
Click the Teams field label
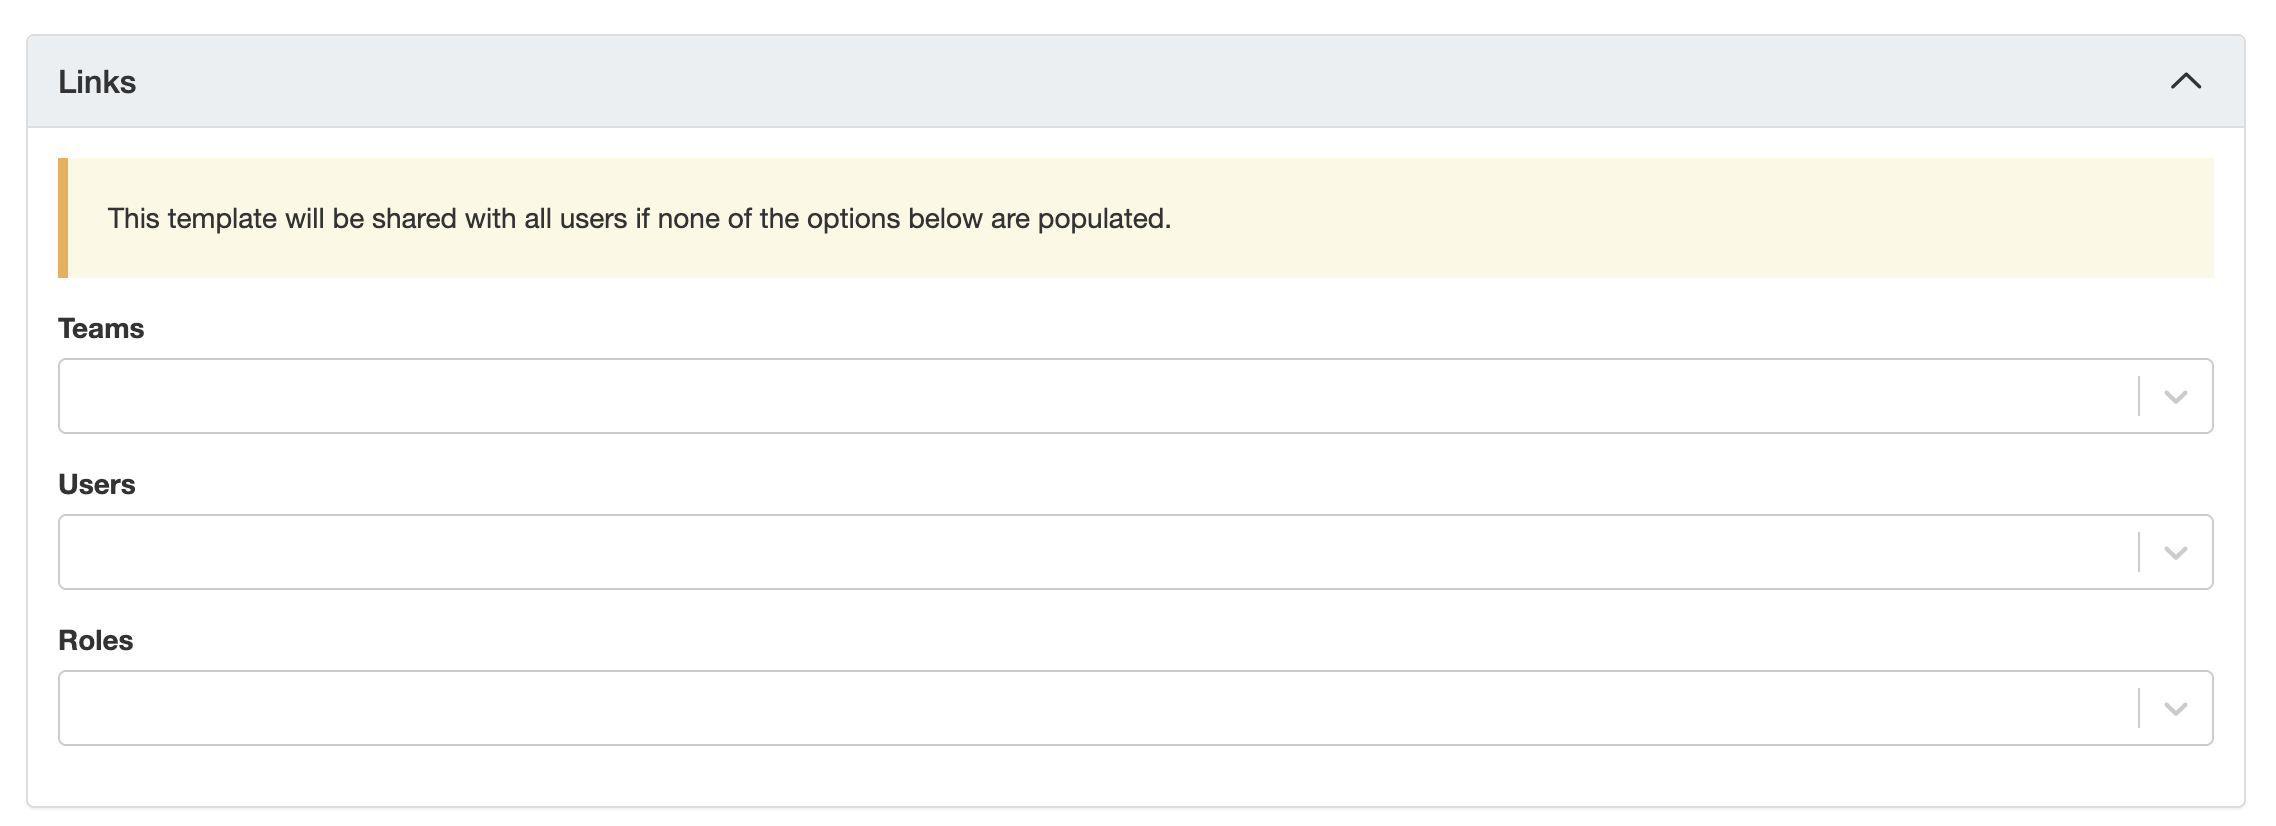(x=101, y=328)
